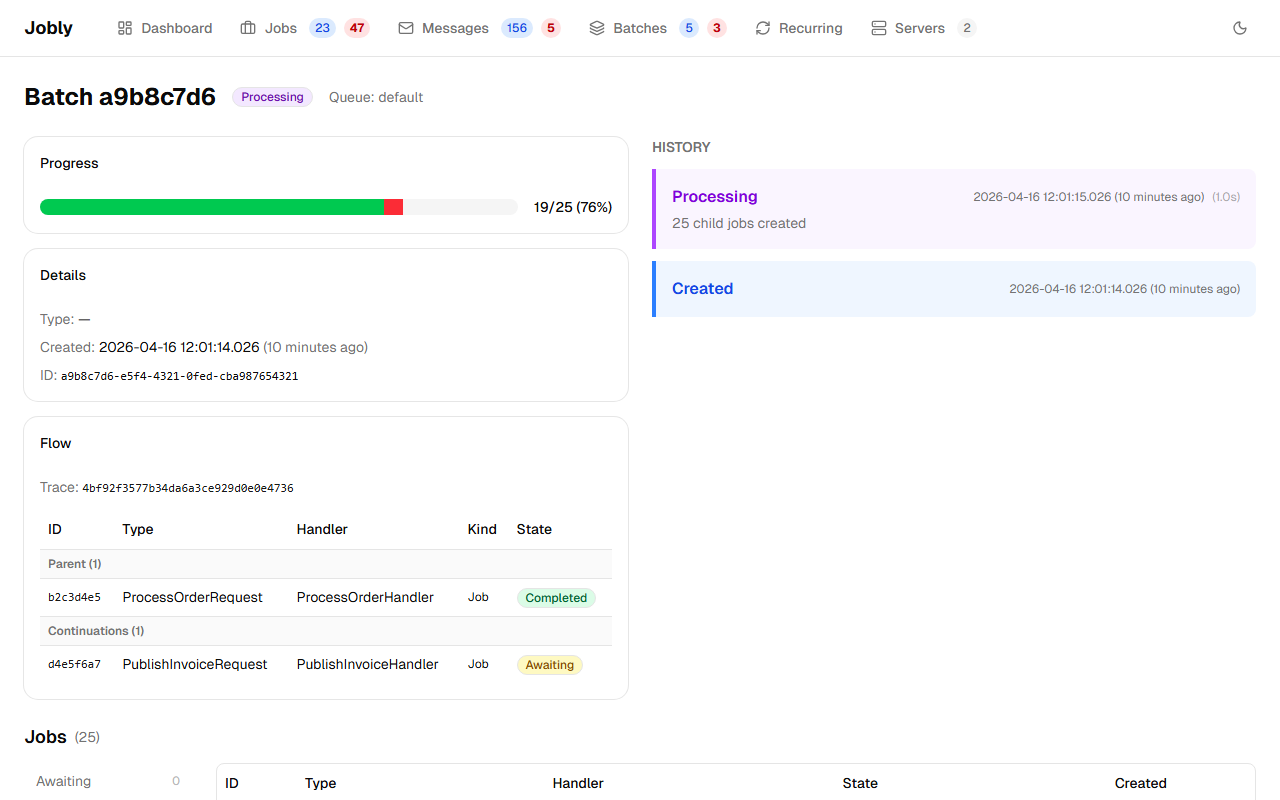The width and height of the screenshot is (1280, 800).
Task: Open the Recurring nav tab
Action: [810, 28]
